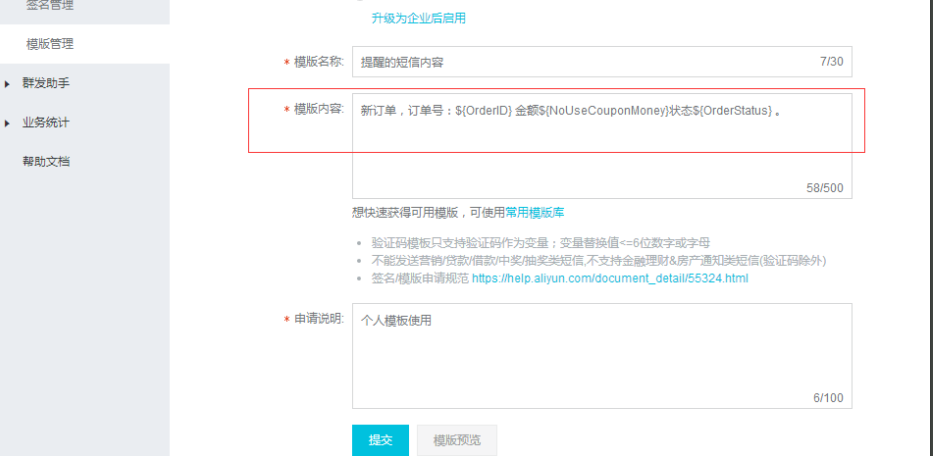Select 模版管理 in the sidebar
The height and width of the screenshot is (456, 933).
click(x=49, y=44)
